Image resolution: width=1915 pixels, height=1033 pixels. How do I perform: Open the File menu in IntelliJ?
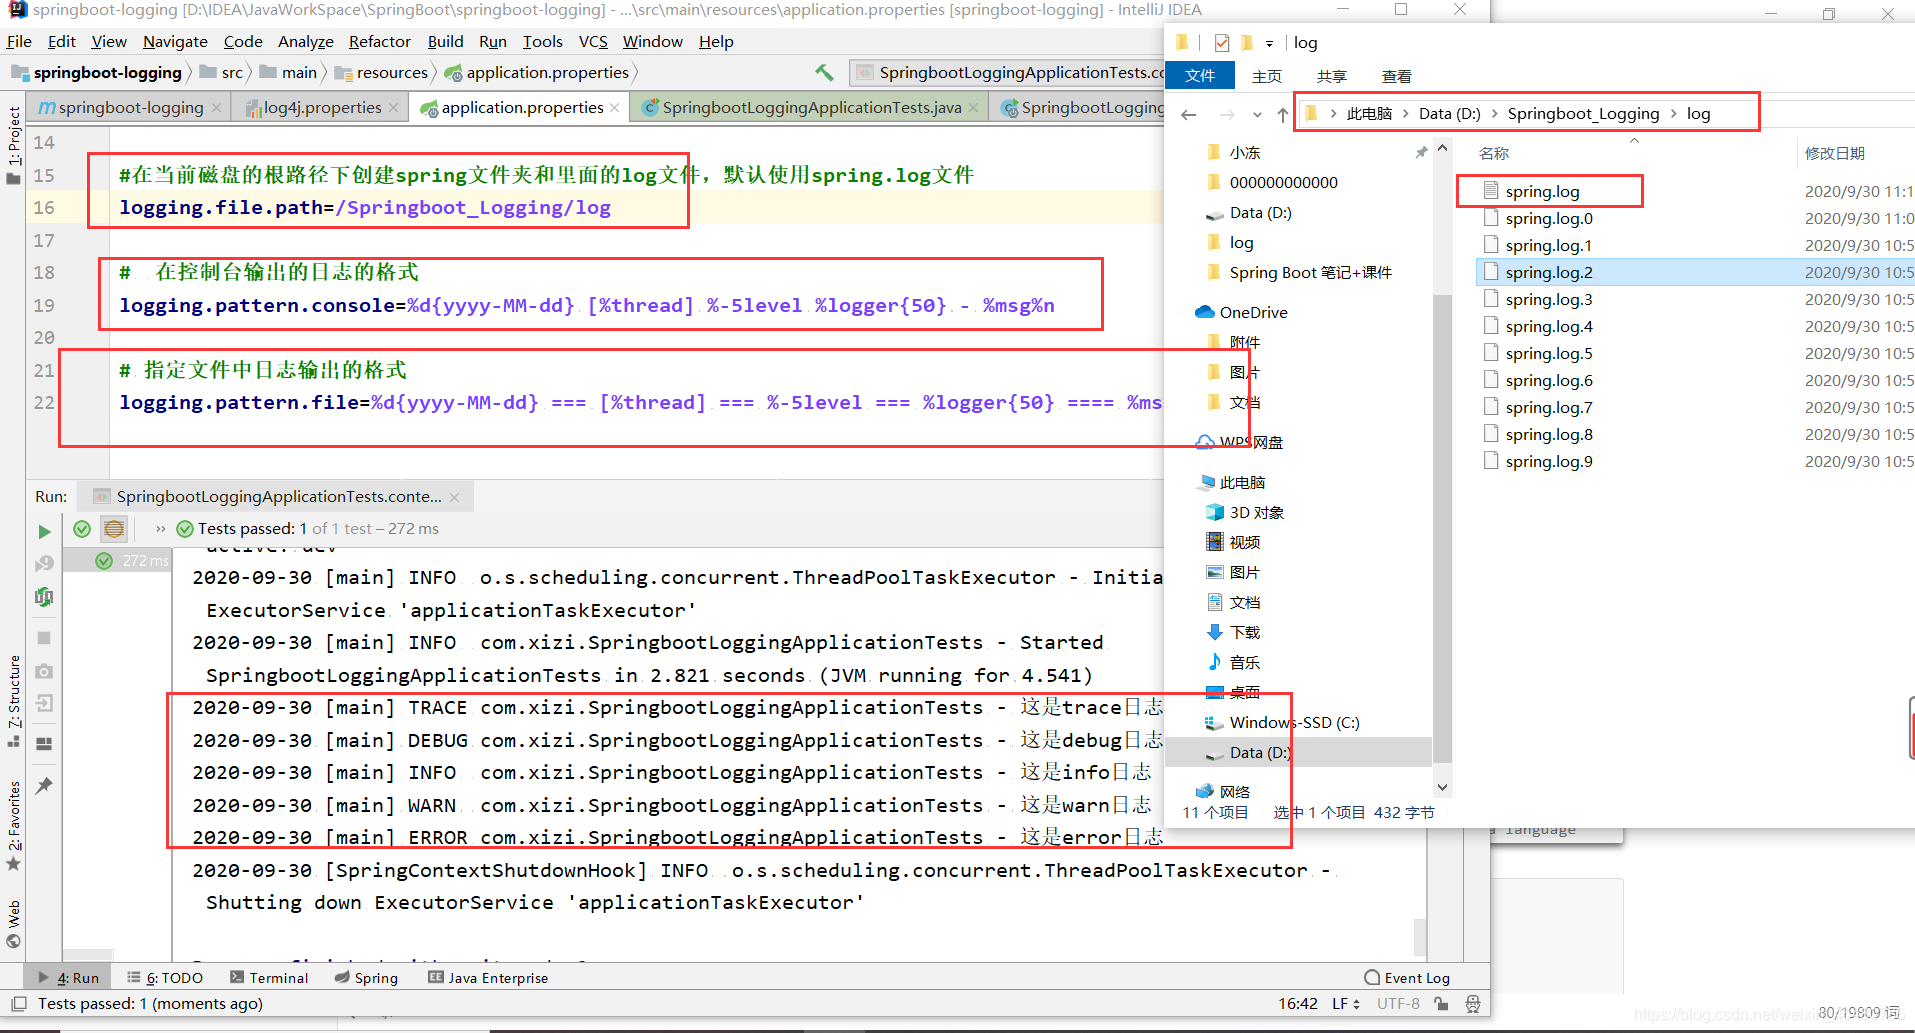[x=19, y=42]
